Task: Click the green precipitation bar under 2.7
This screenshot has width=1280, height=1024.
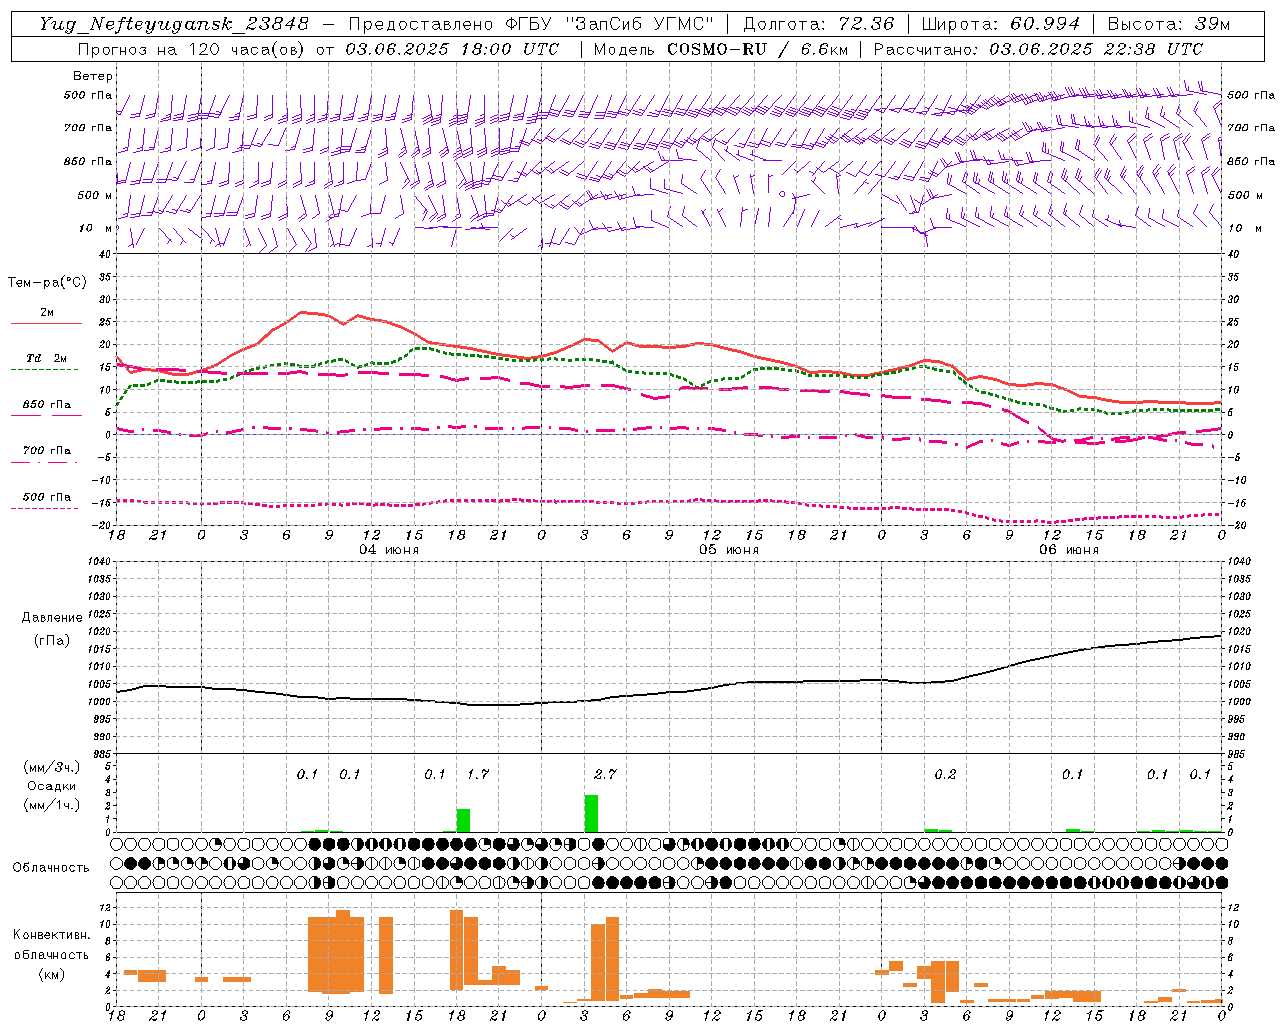Action: [591, 813]
